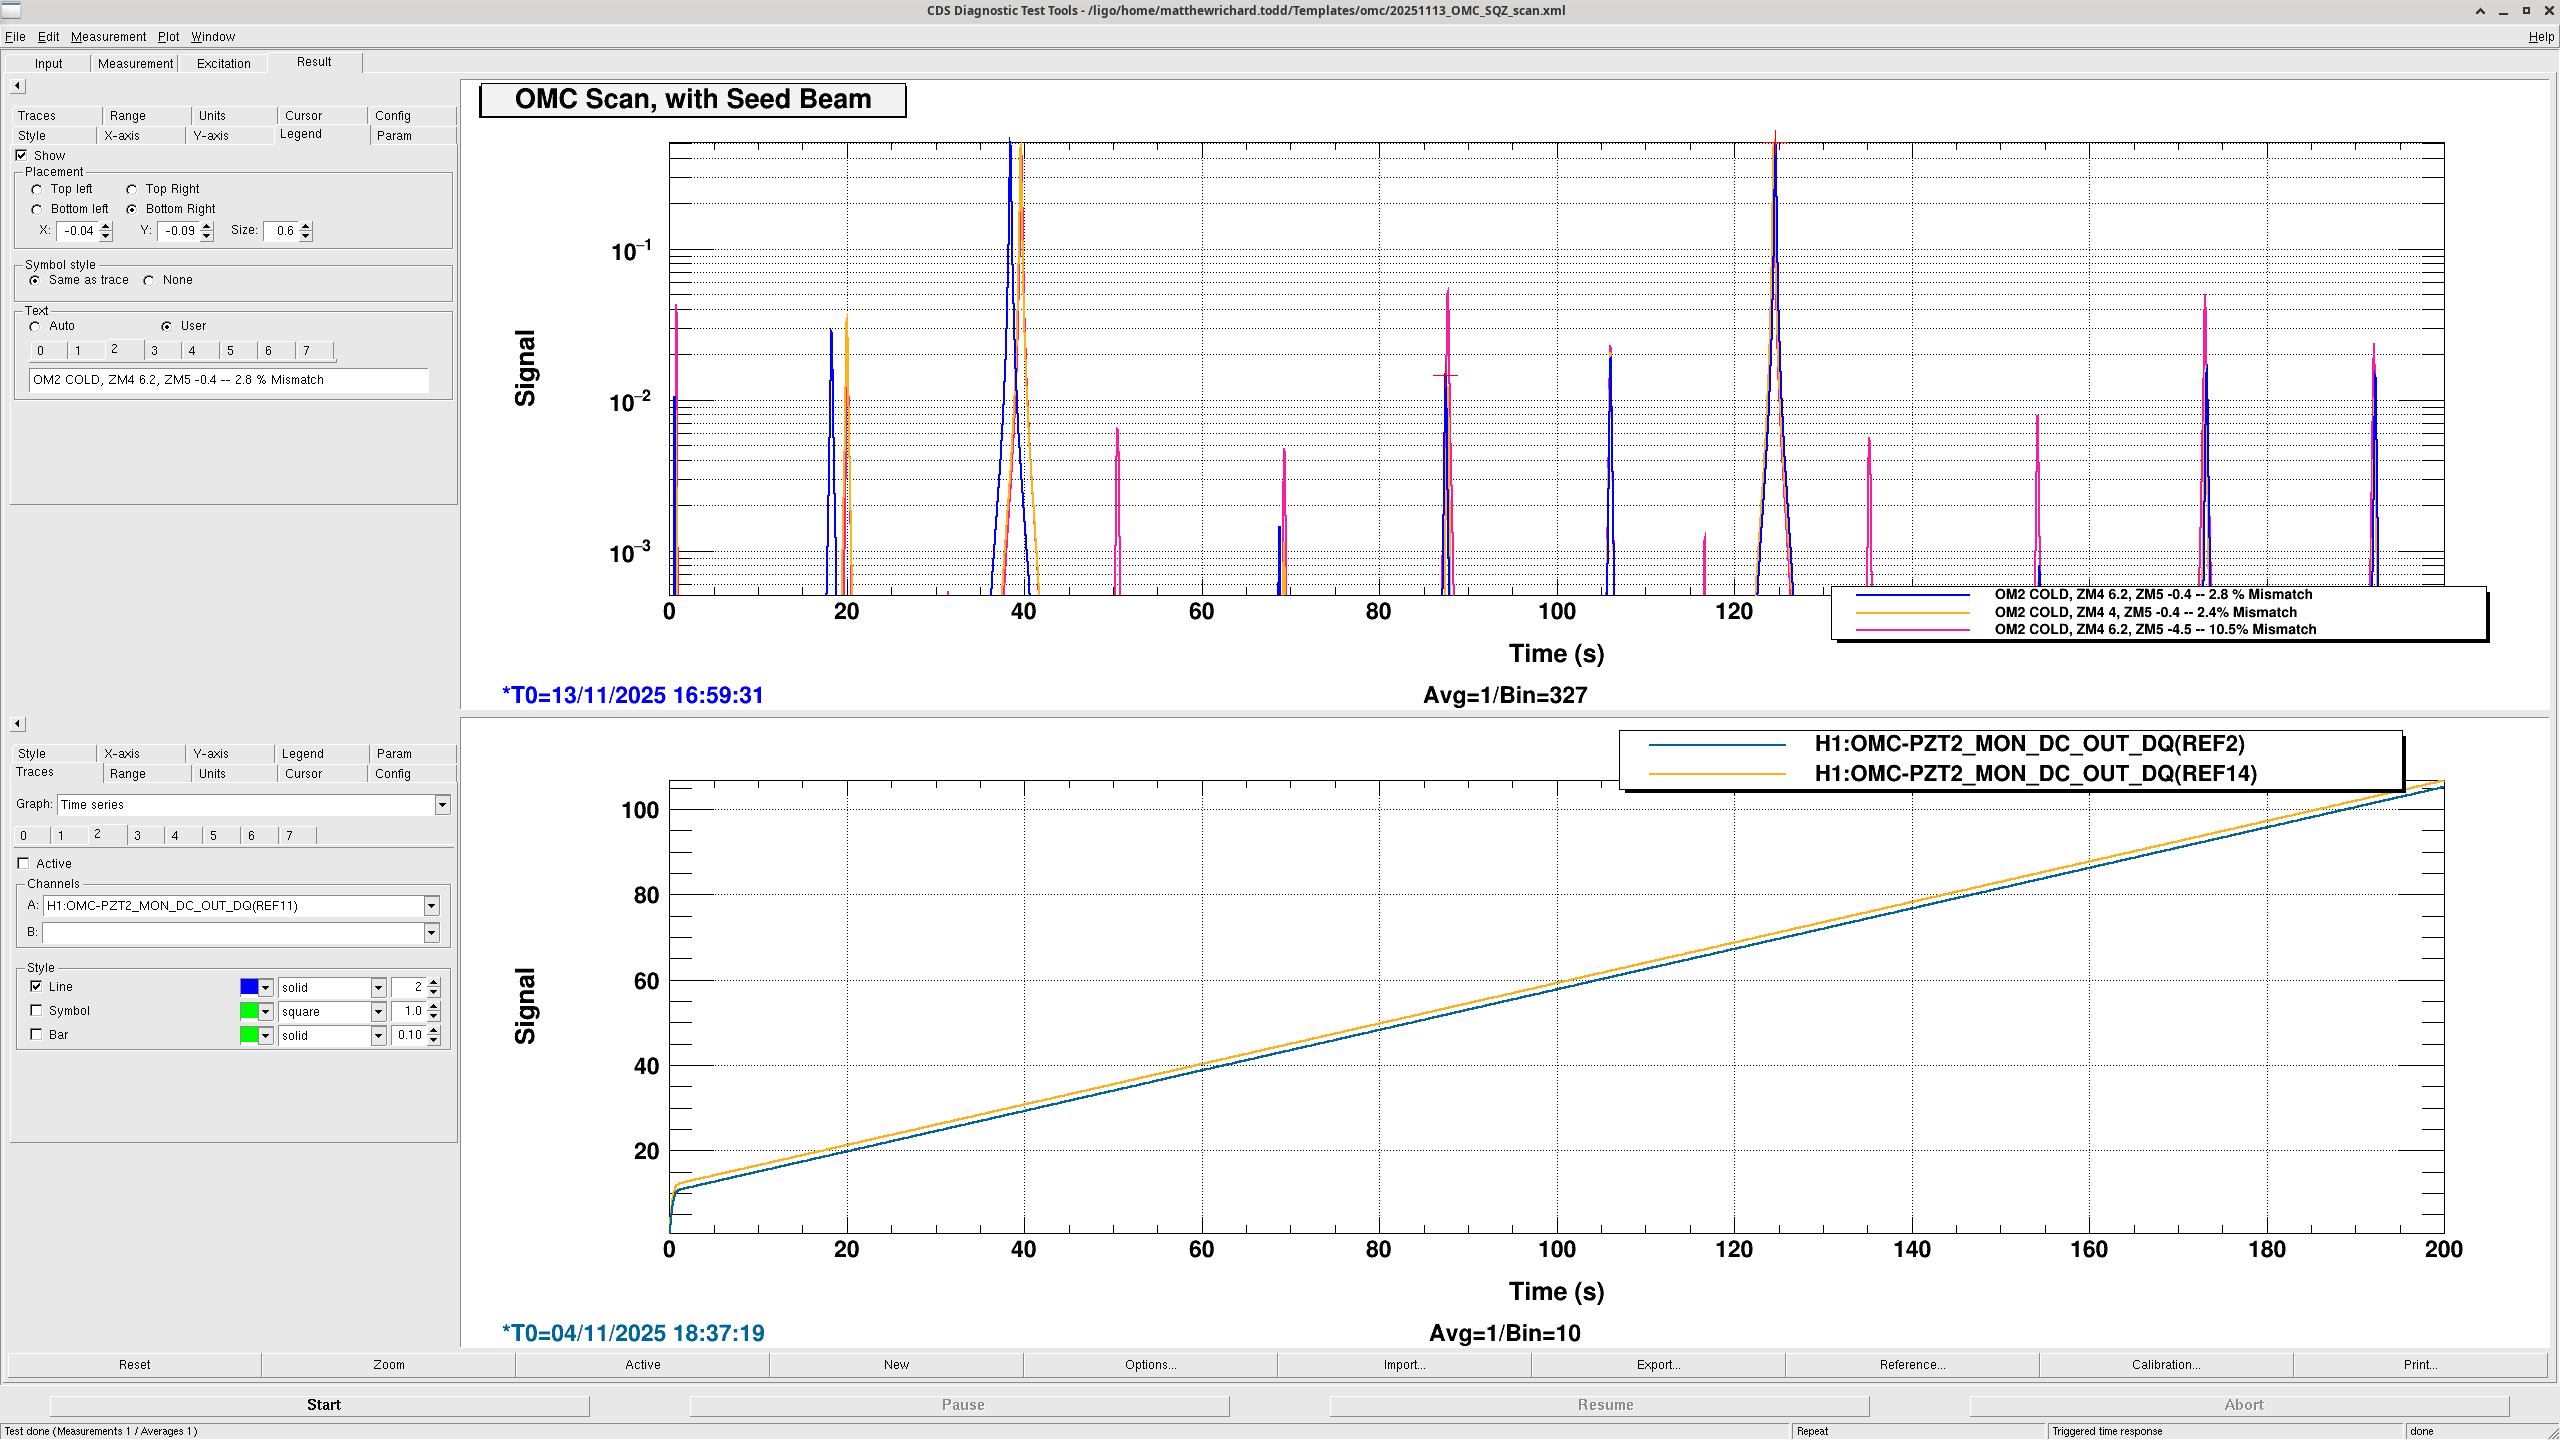The image size is (2560, 1440).
Task: Open the blue Line color swatch
Action: click(x=249, y=987)
